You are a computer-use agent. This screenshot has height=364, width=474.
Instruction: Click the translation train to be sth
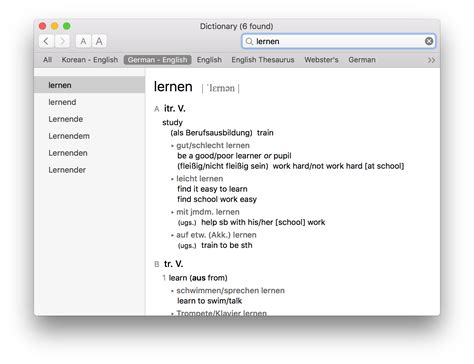click(x=227, y=245)
